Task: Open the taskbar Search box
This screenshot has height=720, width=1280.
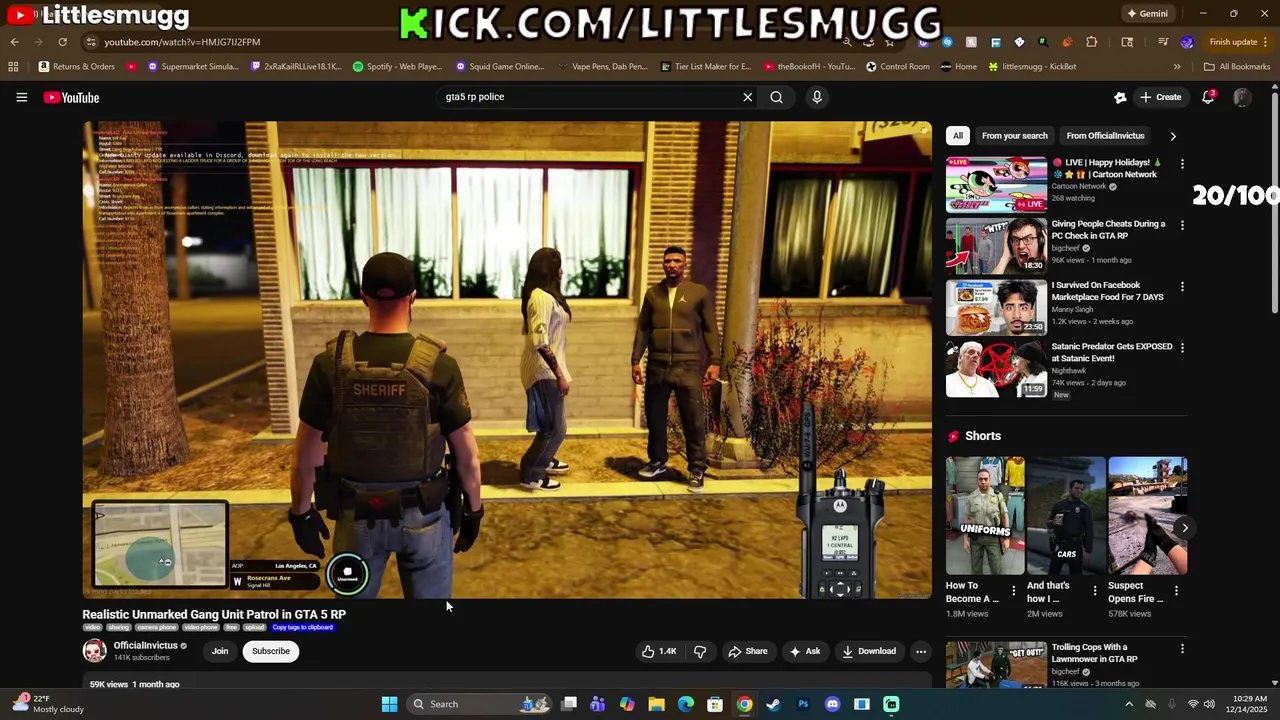Action: [x=481, y=704]
